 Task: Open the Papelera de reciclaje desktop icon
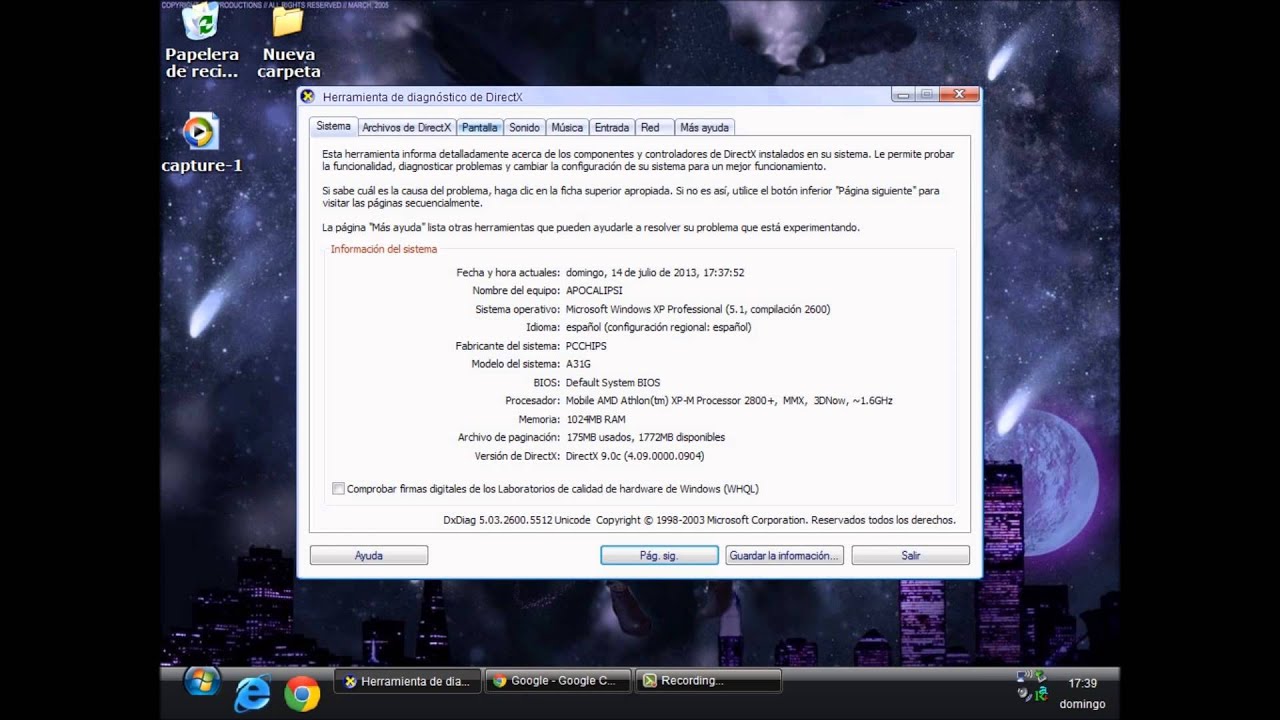[x=201, y=41]
